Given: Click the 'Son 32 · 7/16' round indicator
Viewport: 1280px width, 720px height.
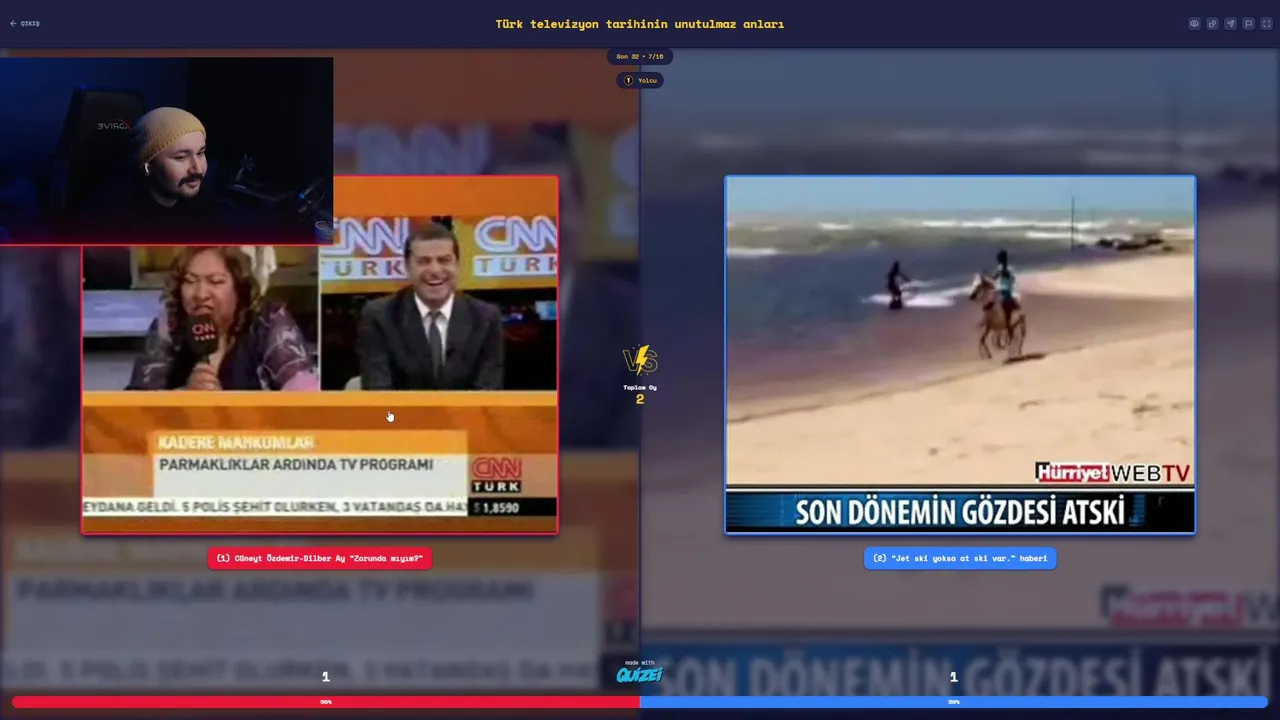Looking at the screenshot, I should [x=640, y=57].
